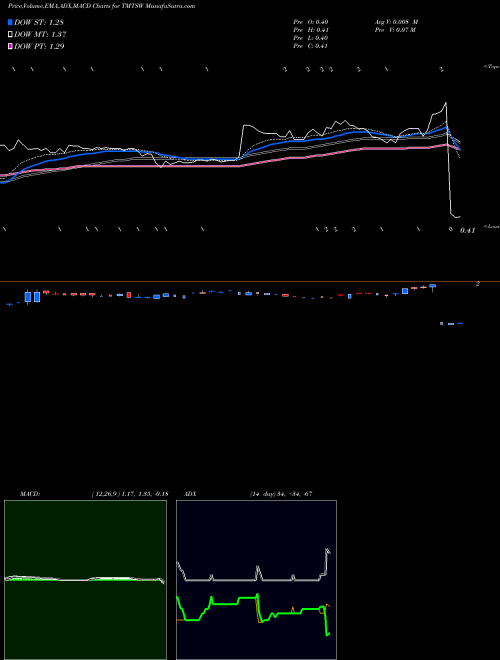Click the MACD '(12,26,9) 1.17, 1.35, -0.18' values
This screenshot has width=500, height=660.
[130, 494]
